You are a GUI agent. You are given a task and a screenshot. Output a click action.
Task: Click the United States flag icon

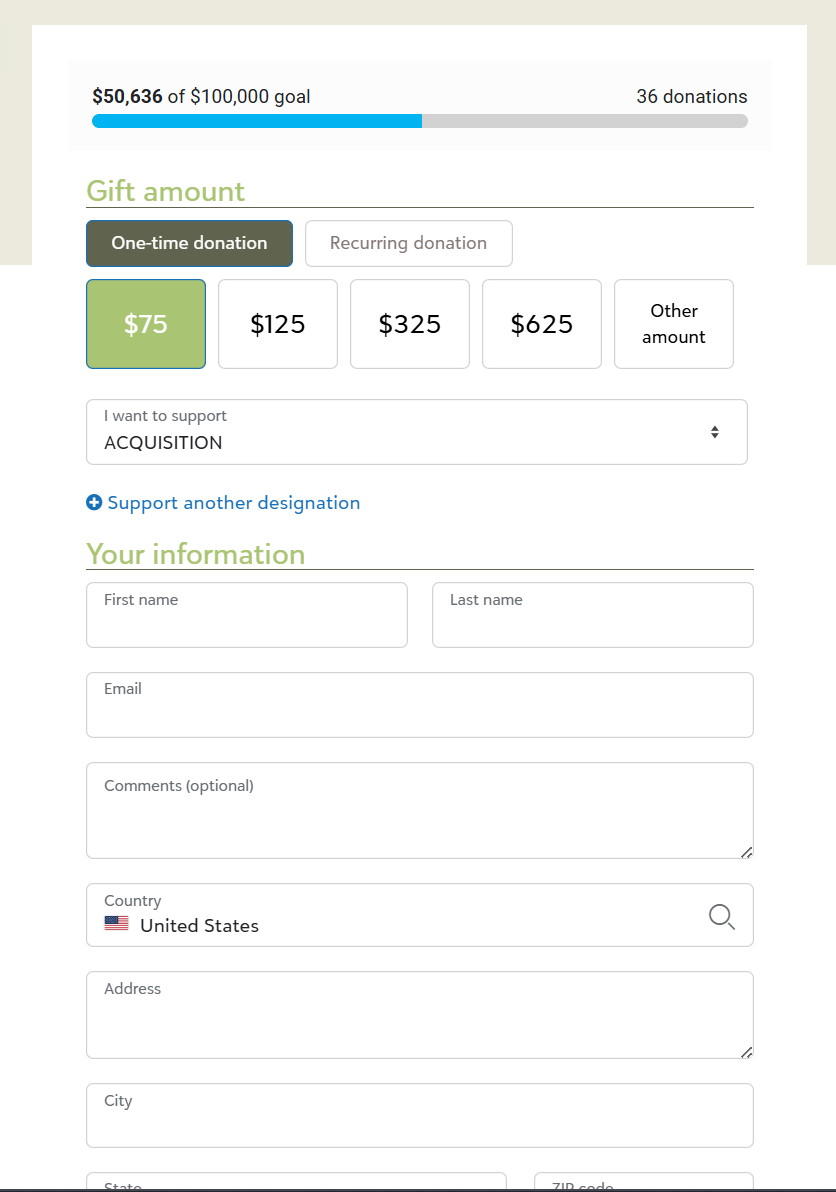(x=115, y=924)
